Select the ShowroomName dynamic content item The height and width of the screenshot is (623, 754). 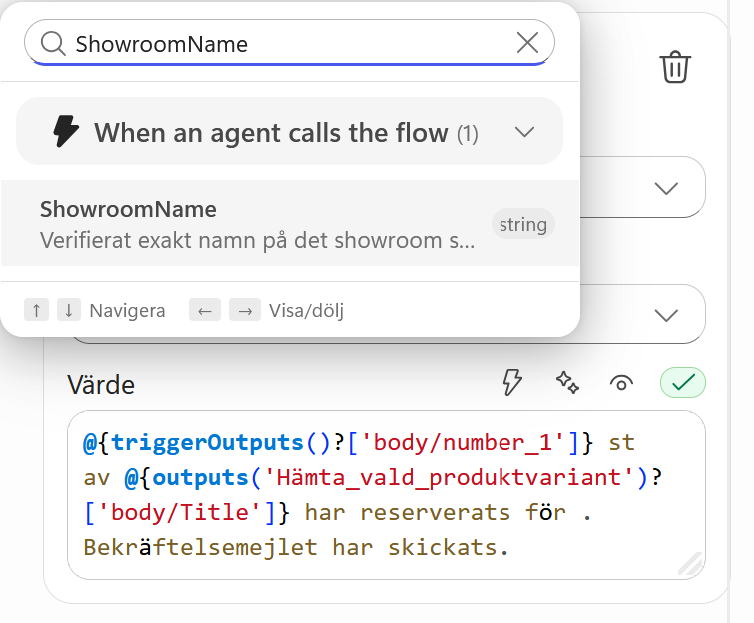coord(290,224)
